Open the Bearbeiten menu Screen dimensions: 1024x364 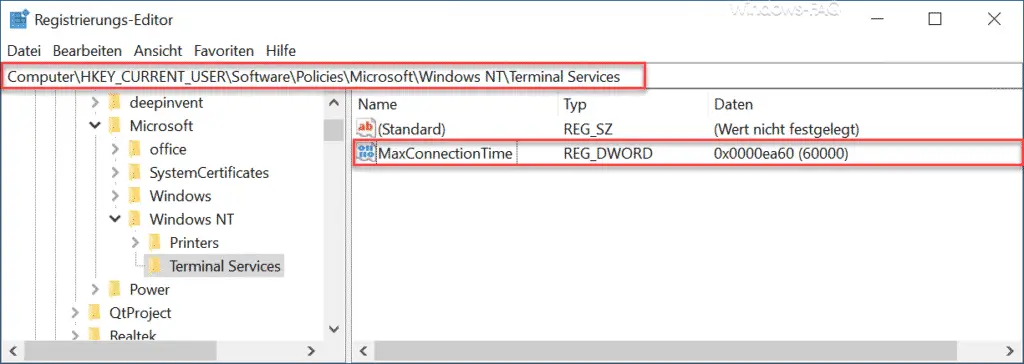click(87, 50)
